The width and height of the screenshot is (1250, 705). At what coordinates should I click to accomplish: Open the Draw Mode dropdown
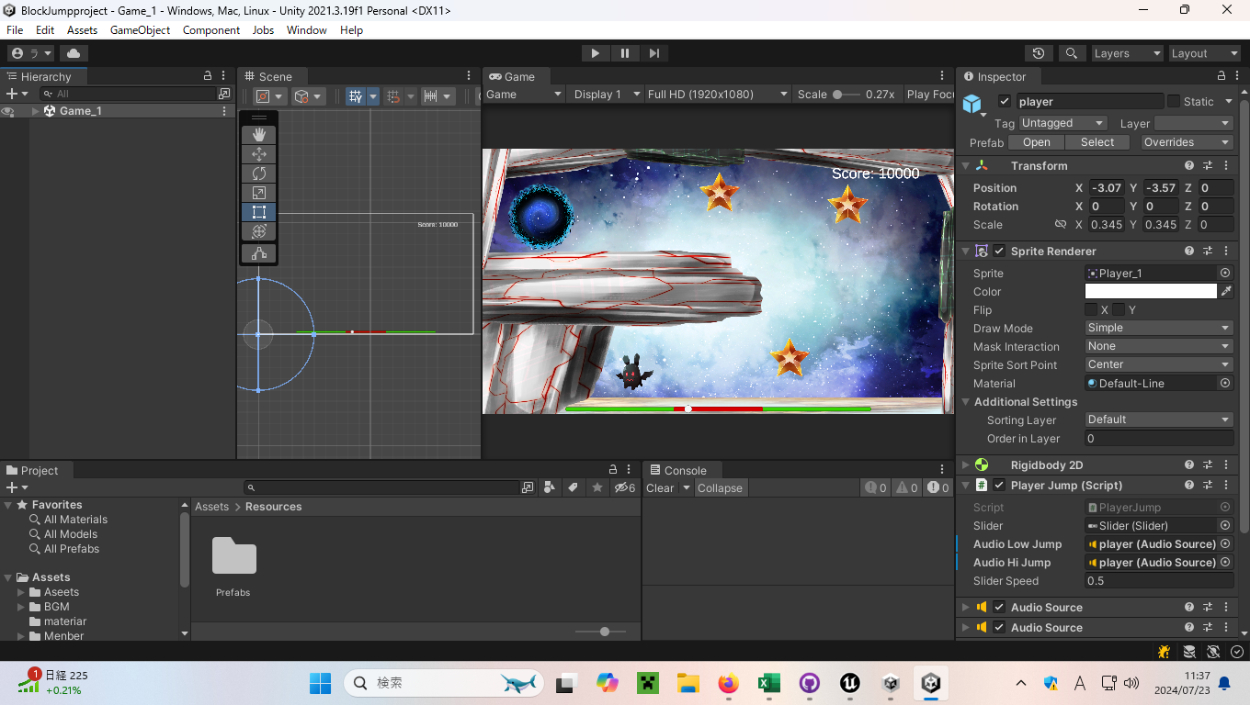click(1158, 328)
